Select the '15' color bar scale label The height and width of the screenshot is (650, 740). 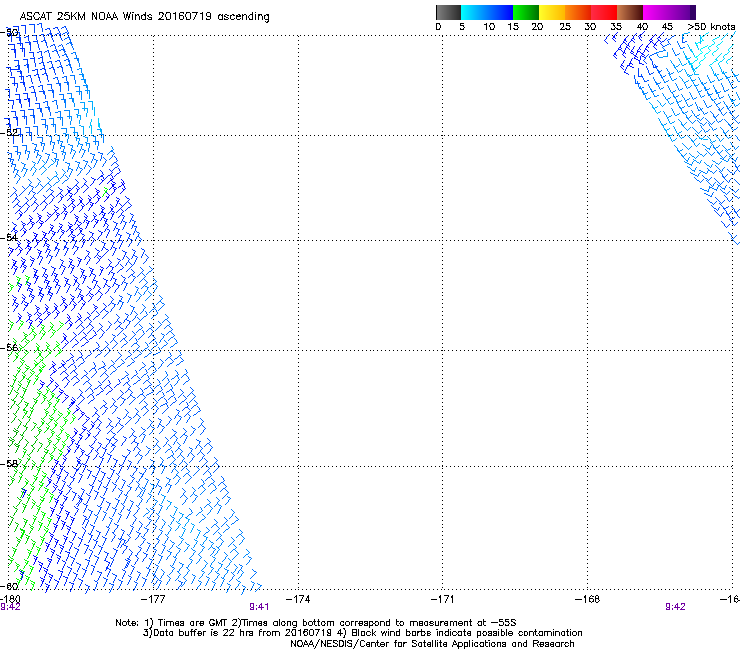(x=513, y=27)
